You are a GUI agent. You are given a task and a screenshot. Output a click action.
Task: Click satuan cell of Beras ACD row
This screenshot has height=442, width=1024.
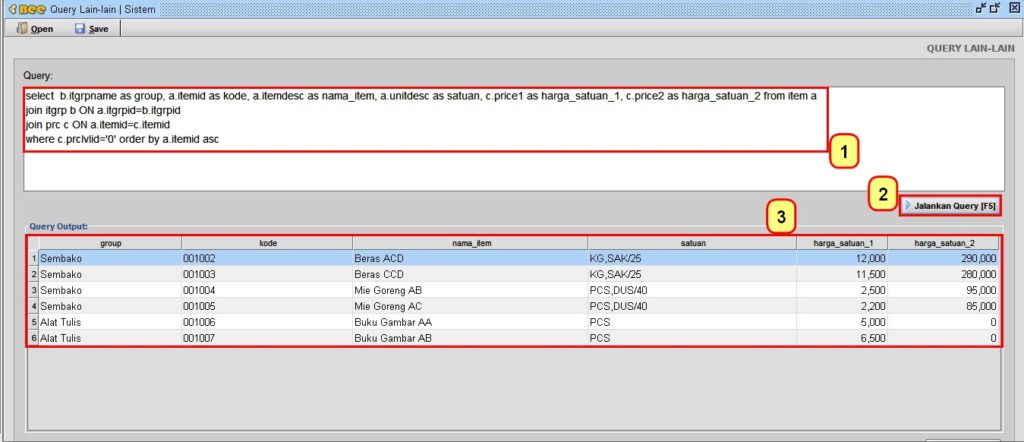point(692,258)
